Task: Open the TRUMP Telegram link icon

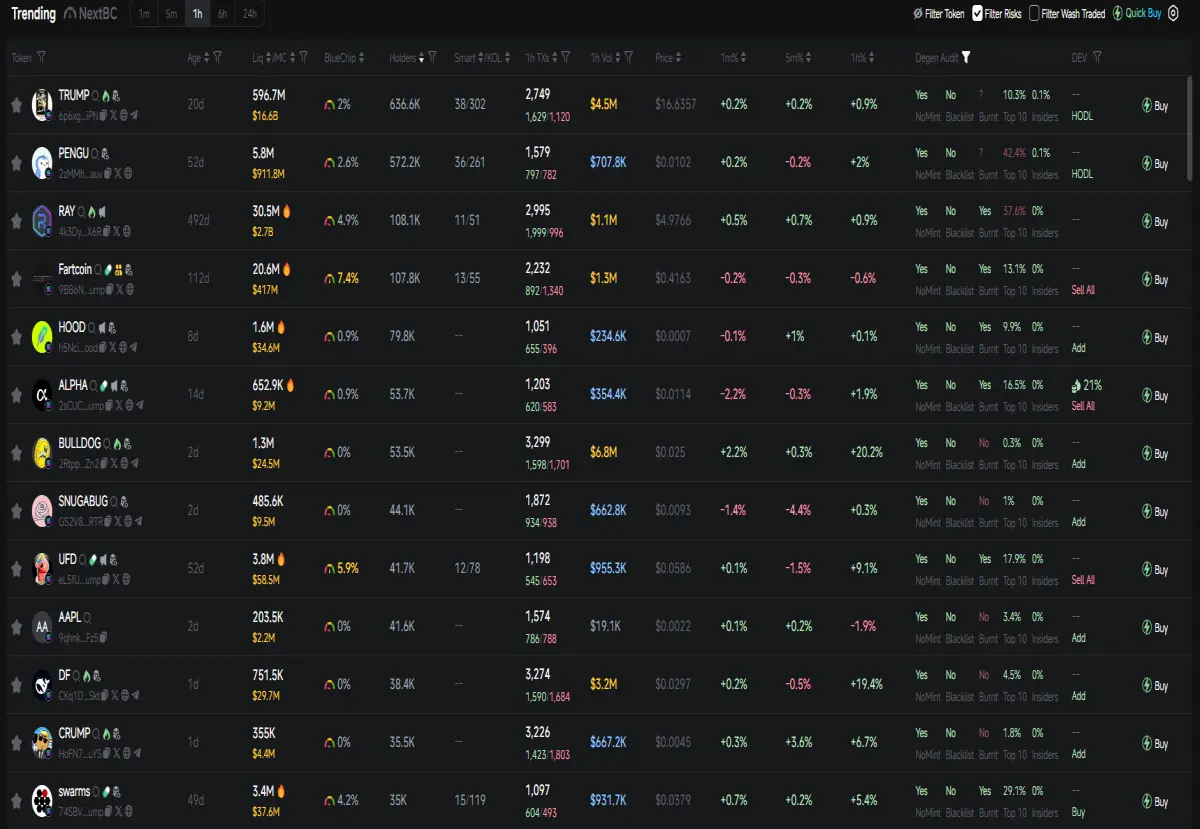Action: click(134, 115)
